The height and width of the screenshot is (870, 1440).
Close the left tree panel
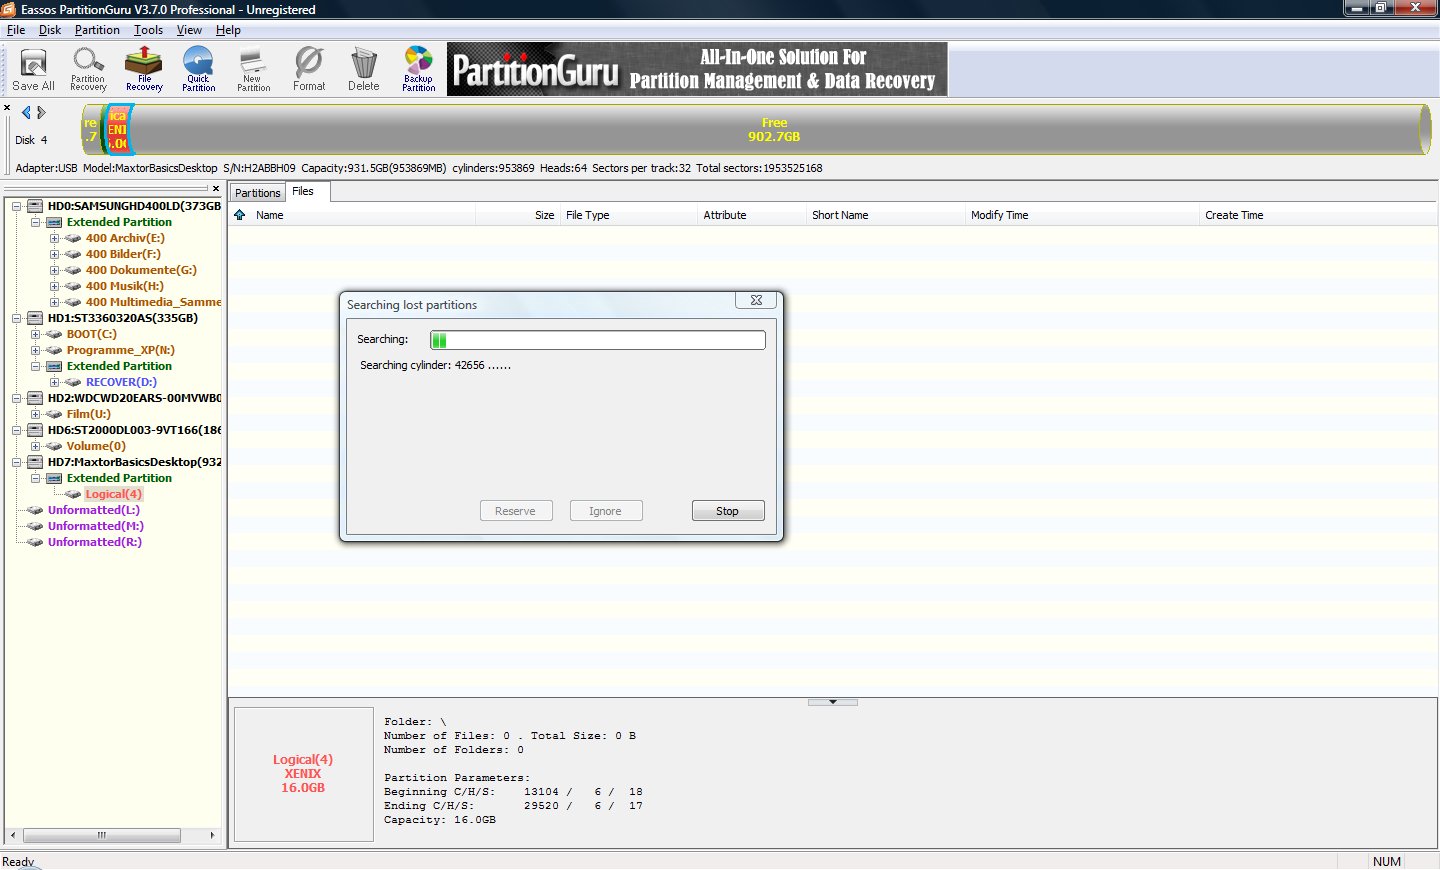pos(216,188)
